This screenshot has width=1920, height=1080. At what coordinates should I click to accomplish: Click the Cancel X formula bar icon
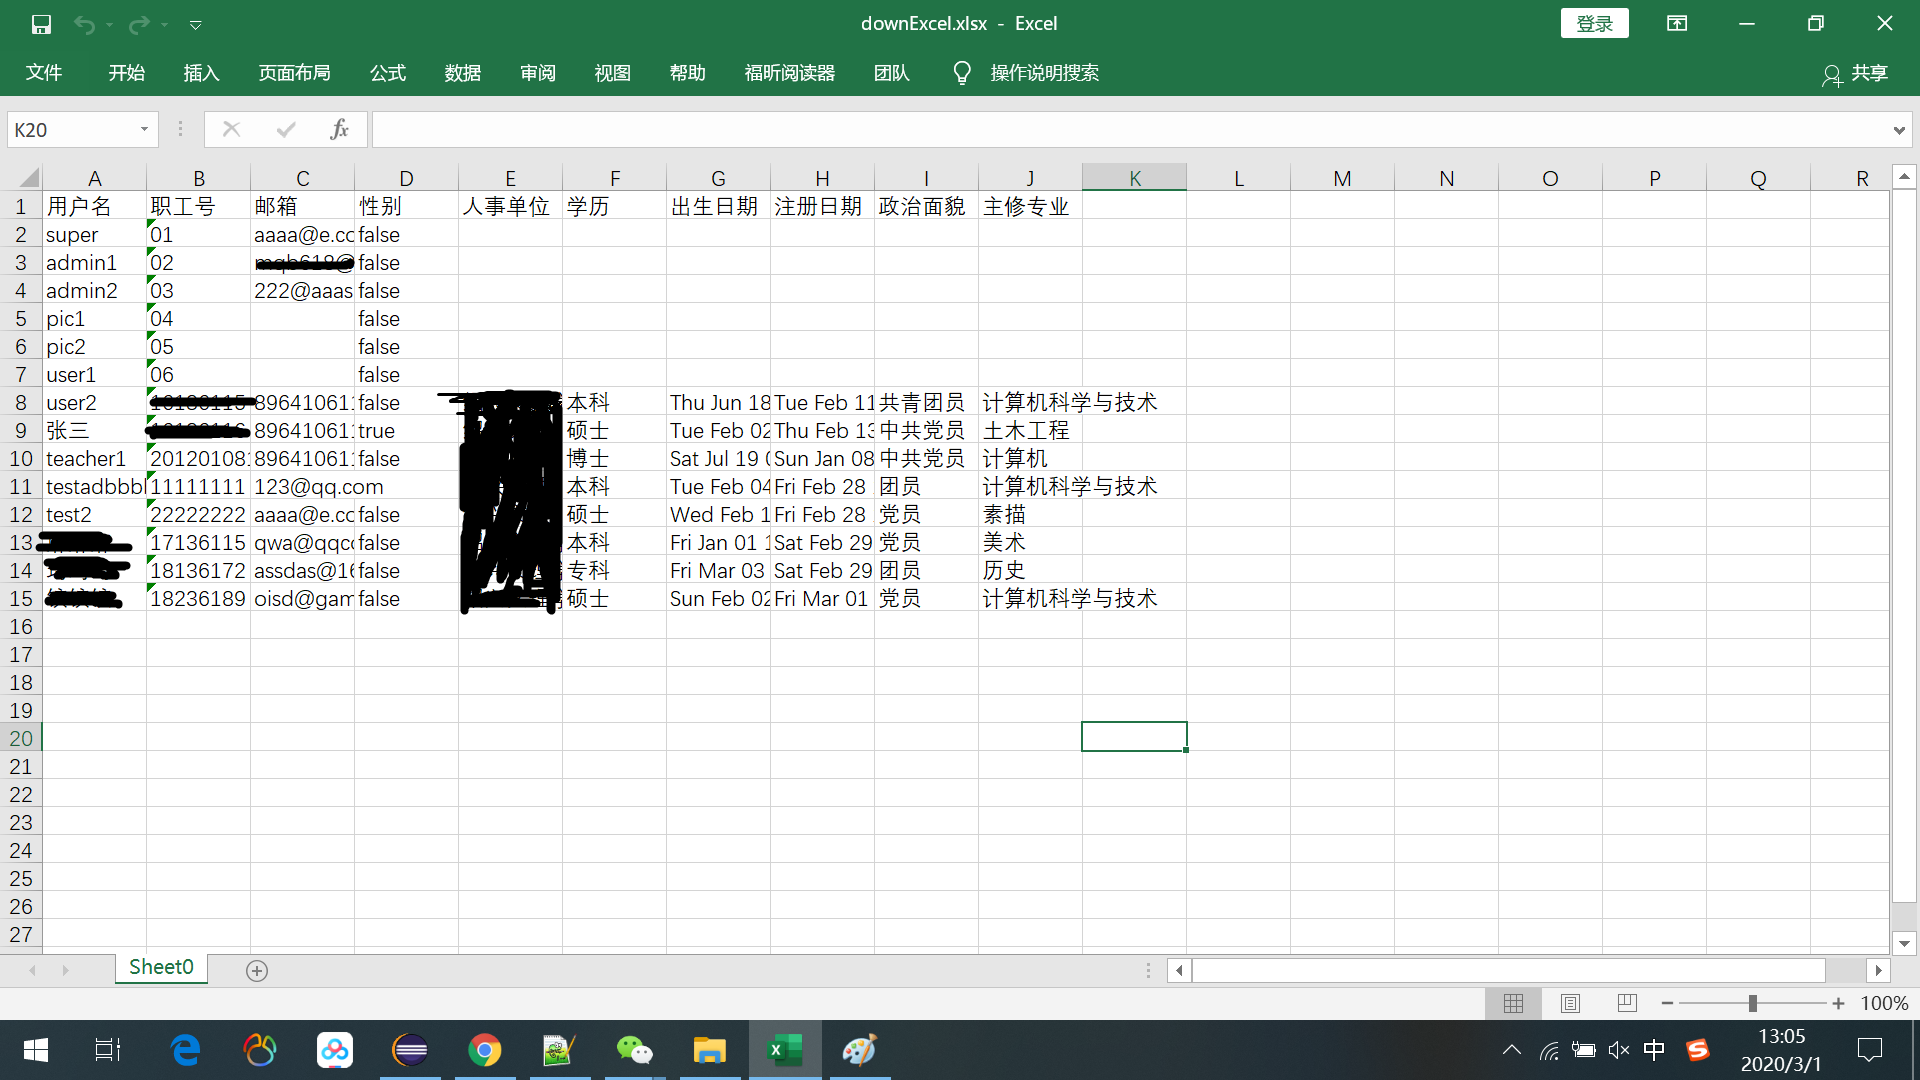point(231,129)
